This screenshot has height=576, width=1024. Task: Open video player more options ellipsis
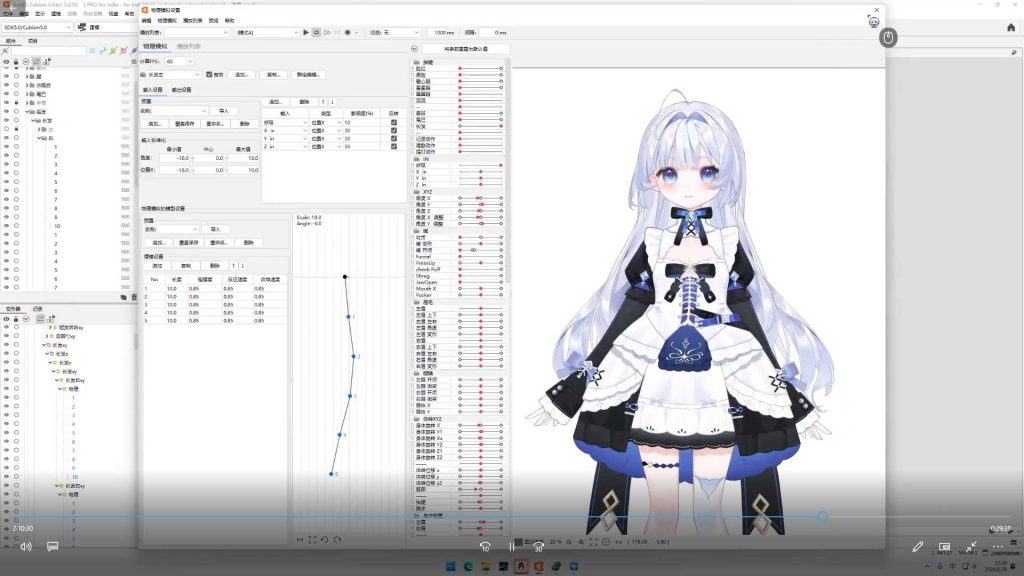pyautogui.click(x=997, y=546)
